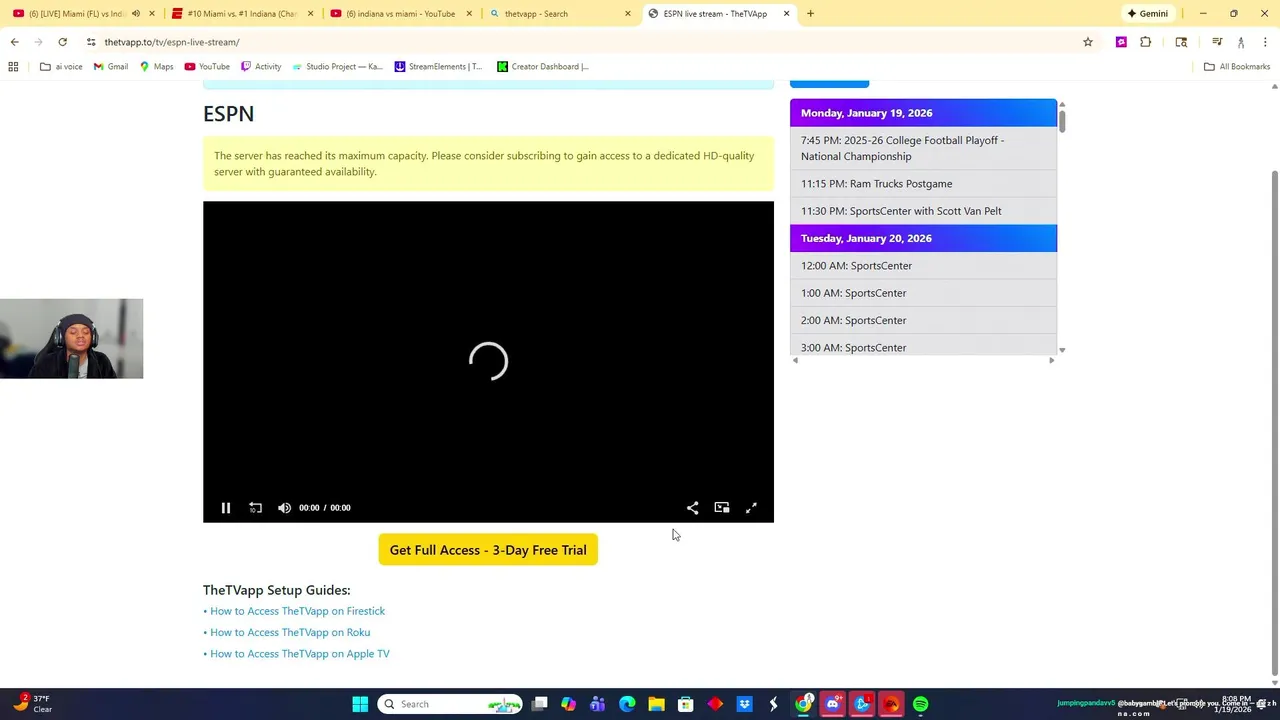Reload the current page
1280x720 pixels.
(x=62, y=42)
